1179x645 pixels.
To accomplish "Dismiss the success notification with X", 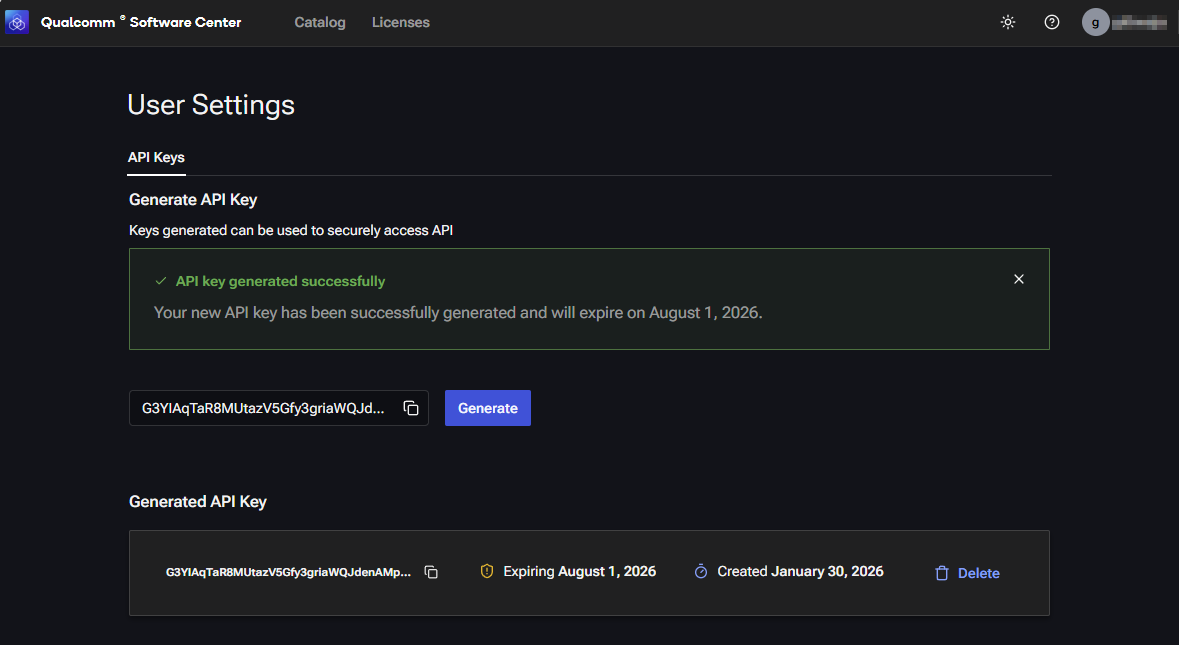I will click(1019, 279).
